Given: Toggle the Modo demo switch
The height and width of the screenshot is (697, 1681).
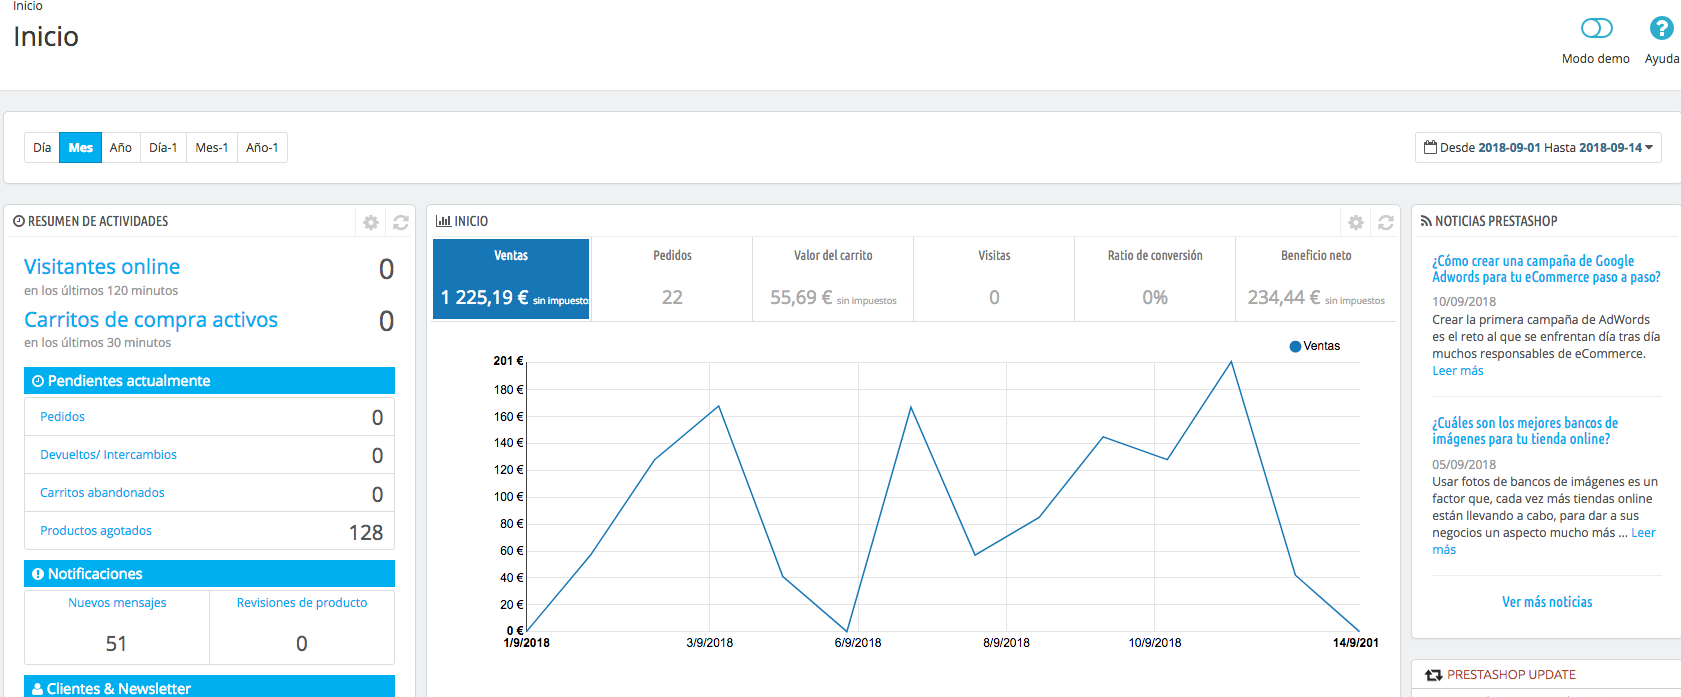Looking at the screenshot, I should click(x=1596, y=28).
